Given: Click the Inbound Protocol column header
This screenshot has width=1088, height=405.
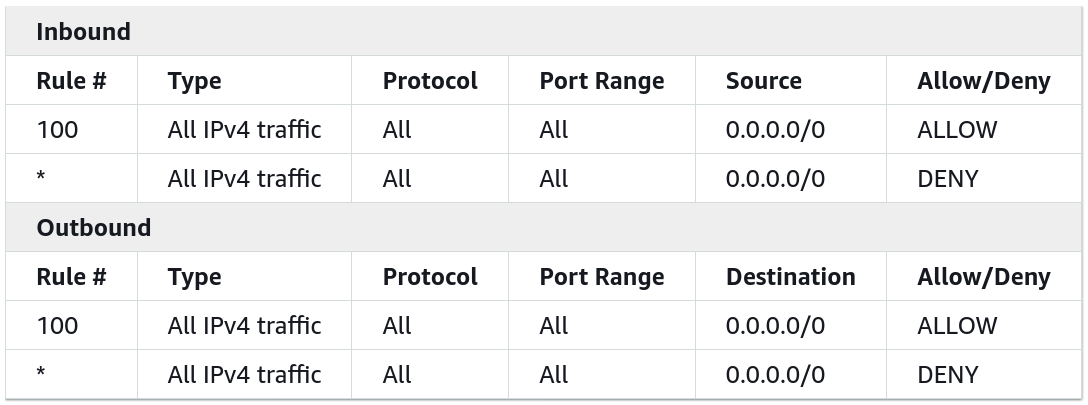Looking at the screenshot, I should (x=430, y=81).
